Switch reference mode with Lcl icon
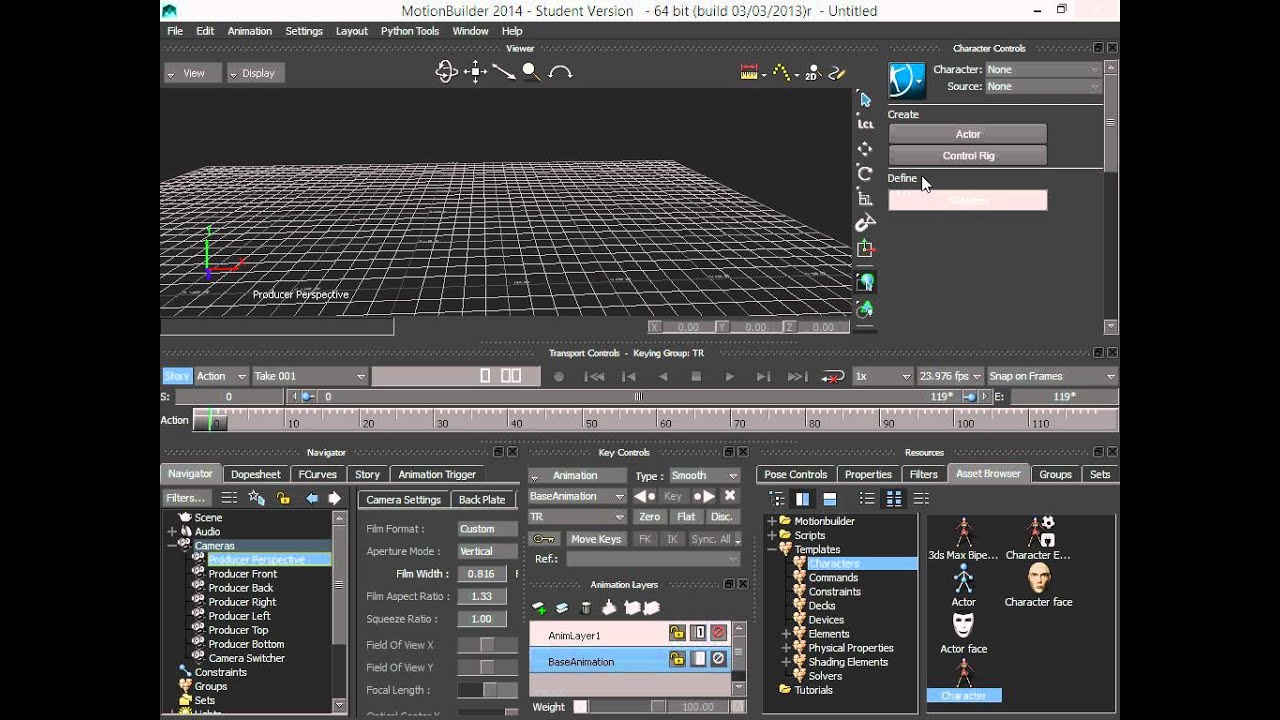This screenshot has height=720, width=1280. (x=865, y=124)
